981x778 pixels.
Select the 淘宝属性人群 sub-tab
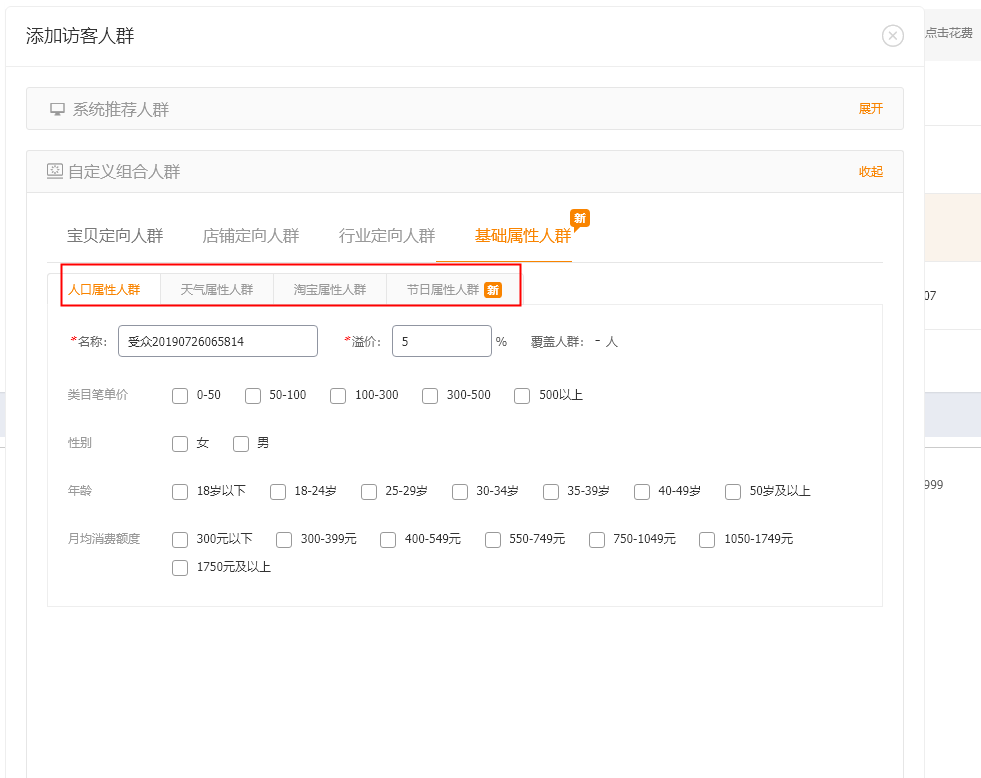[x=330, y=290]
